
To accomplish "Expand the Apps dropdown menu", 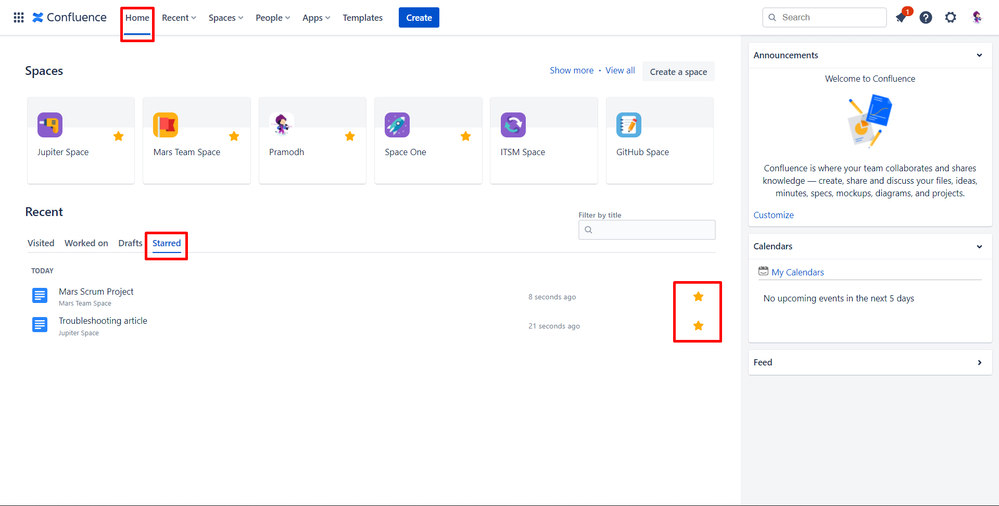I will [316, 18].
